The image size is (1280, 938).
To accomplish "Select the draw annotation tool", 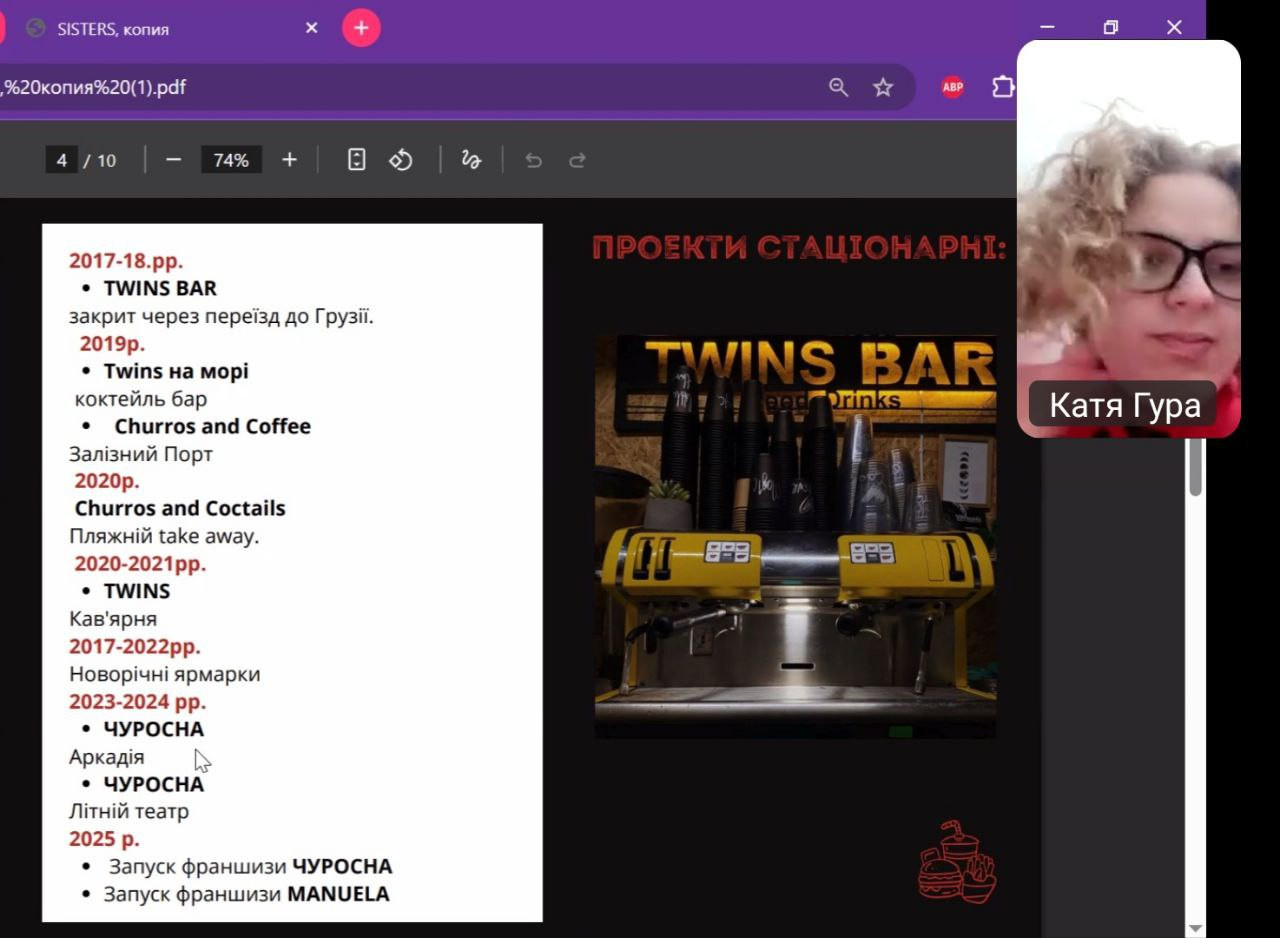I will 471,160.
